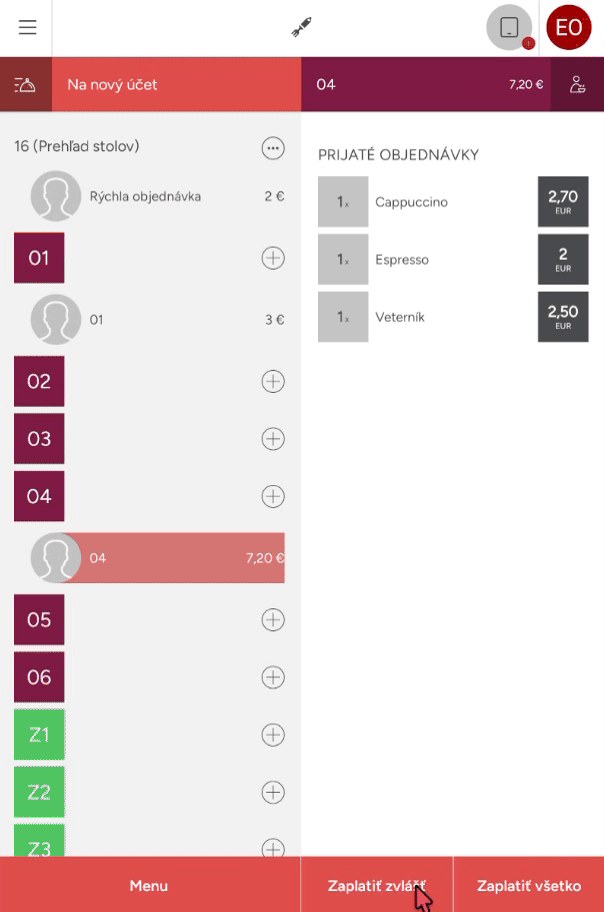
Task: Add a new bill to table 02
Action: pos(272,381)
